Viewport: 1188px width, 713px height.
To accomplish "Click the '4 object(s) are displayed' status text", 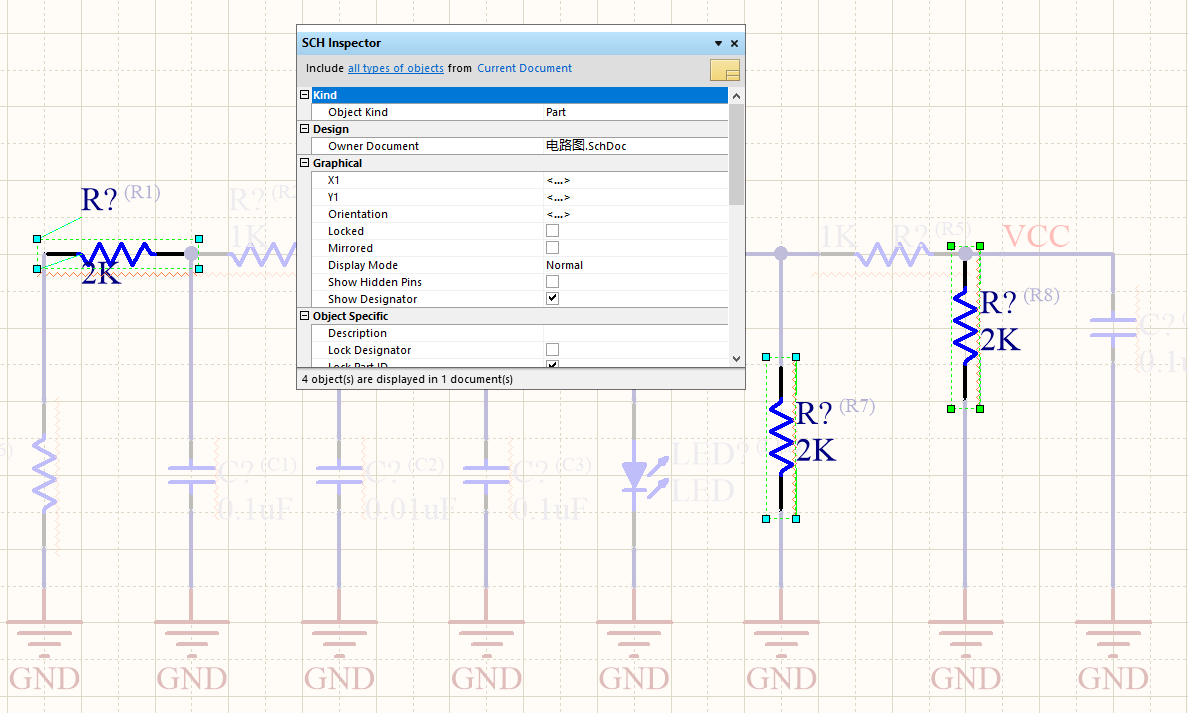I will point(407,379).
